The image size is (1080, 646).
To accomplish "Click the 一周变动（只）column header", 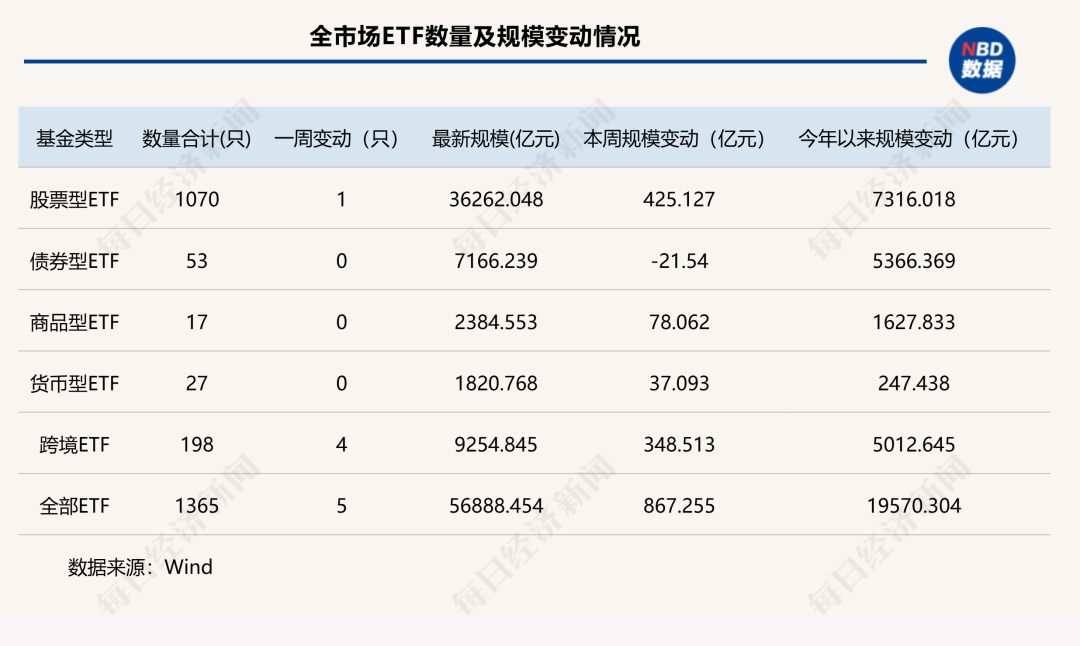I will 337,139.
